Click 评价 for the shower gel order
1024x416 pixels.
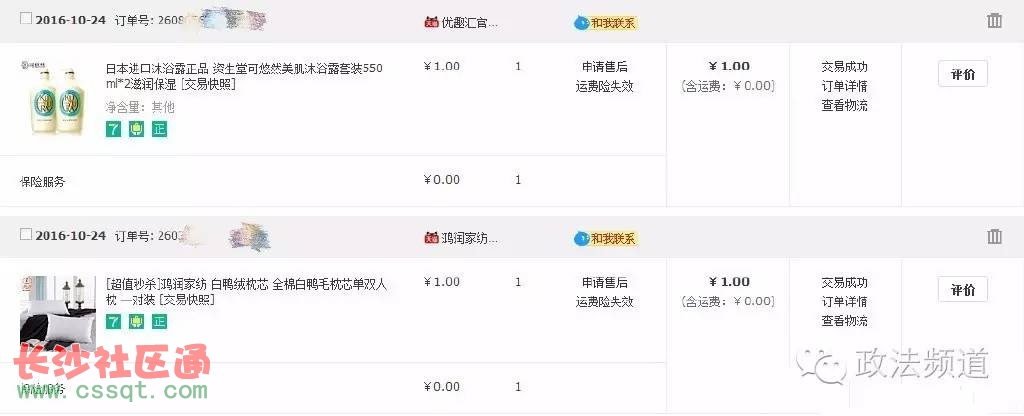[963, 74]
